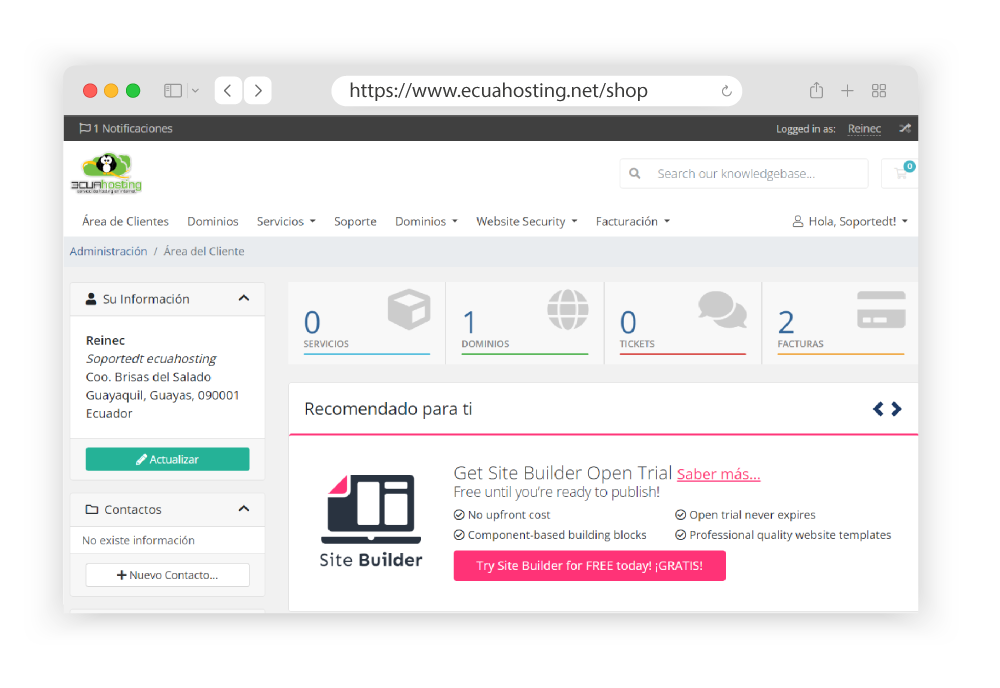Open the Saber más link
Screen dimensions: 1000x688
[717, 473]
